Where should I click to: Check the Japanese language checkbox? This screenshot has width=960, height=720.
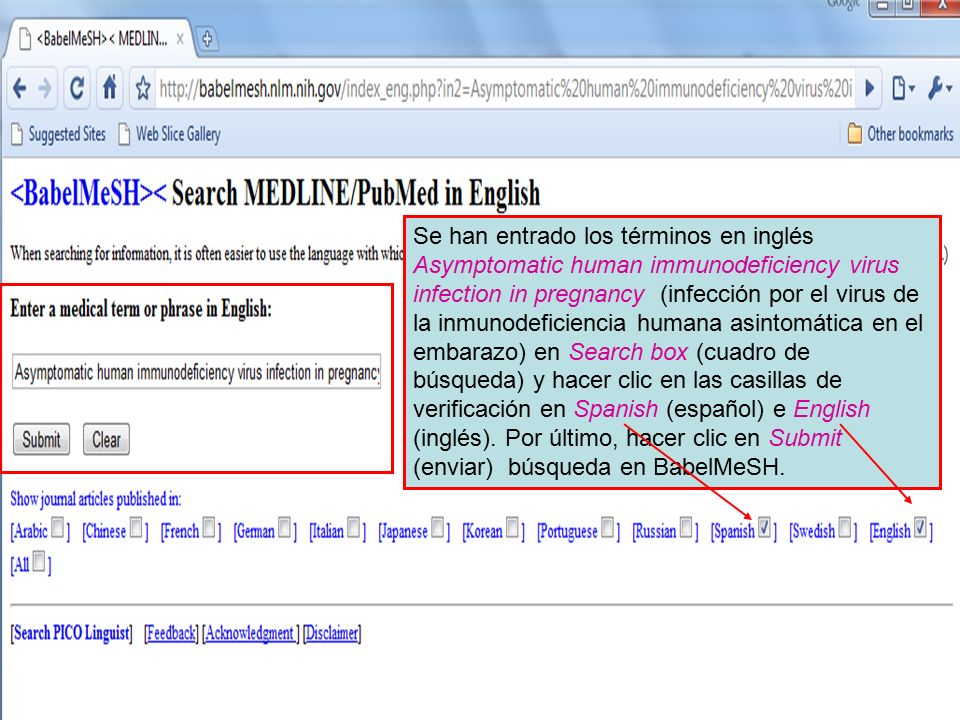[438, 527]
